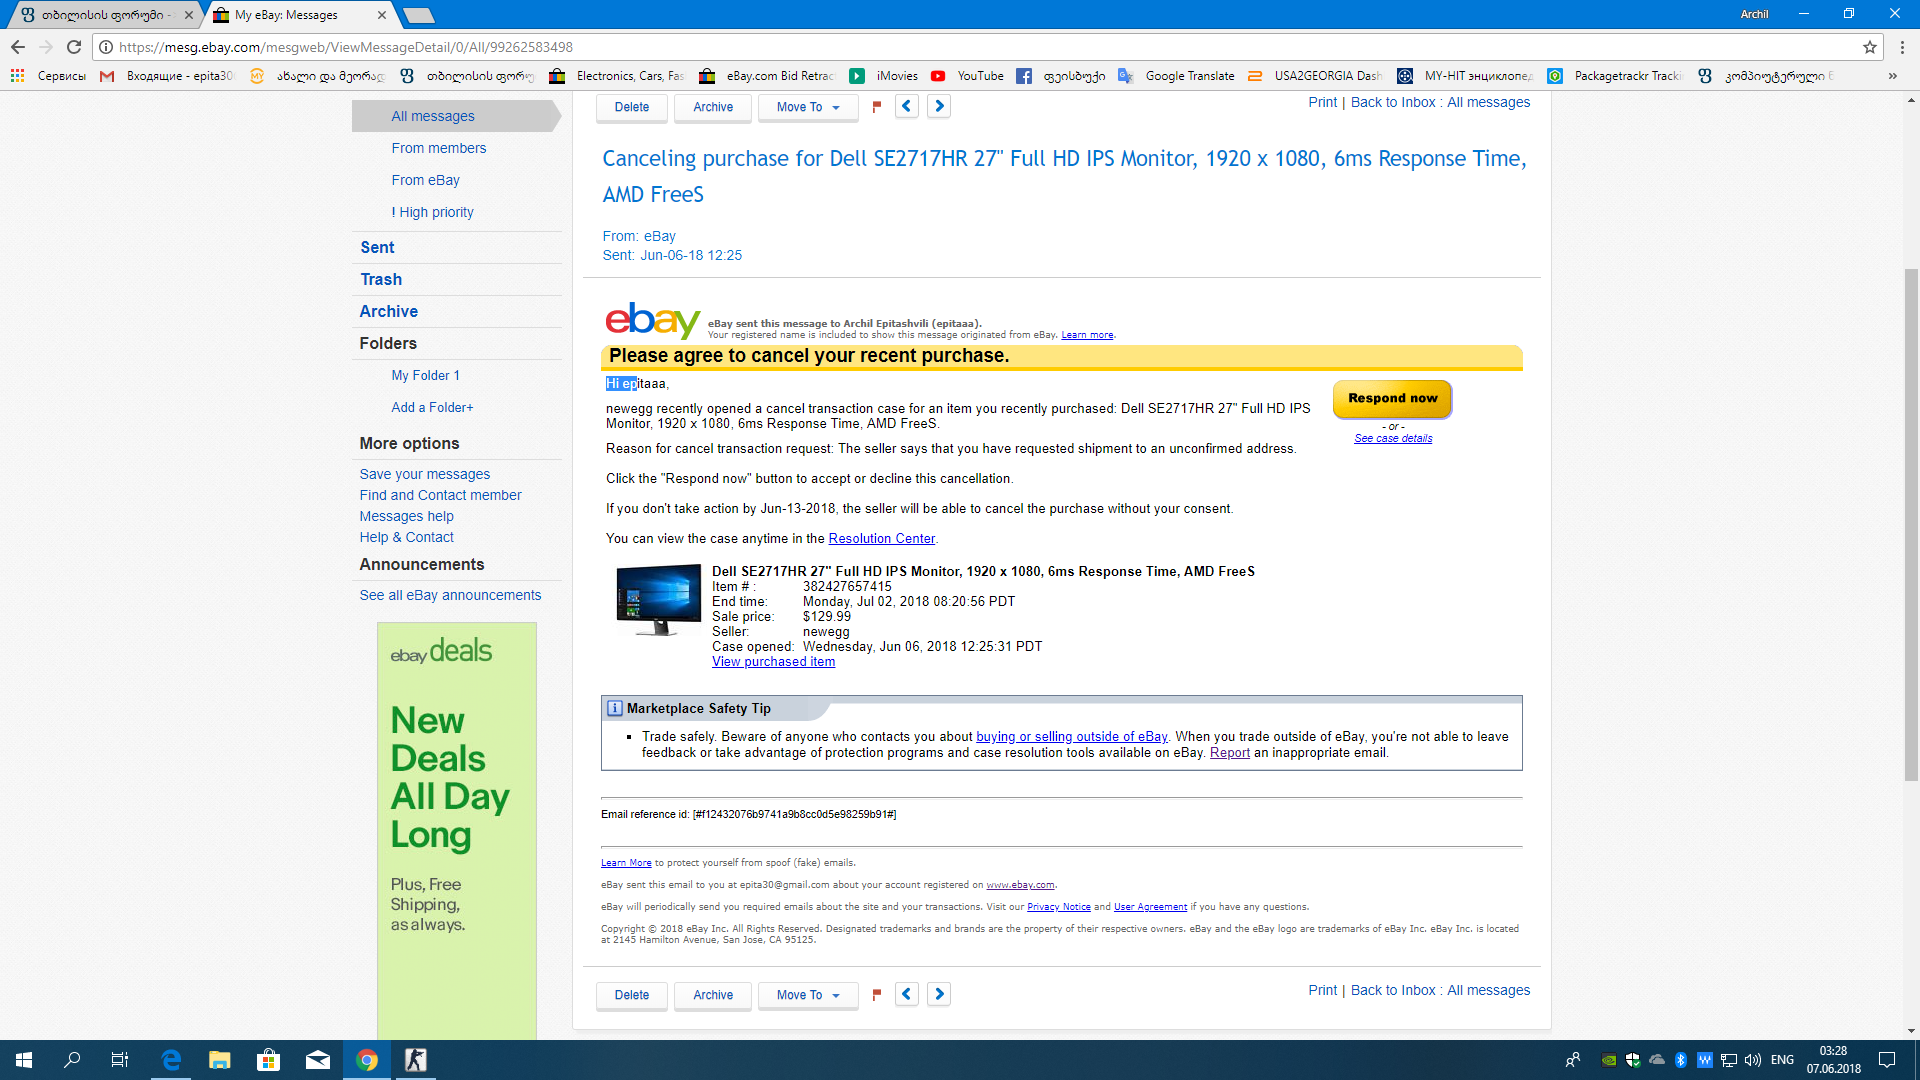The image size is (1920, 1080).
Task: Click the top Delete button
Action: (631, 107)
